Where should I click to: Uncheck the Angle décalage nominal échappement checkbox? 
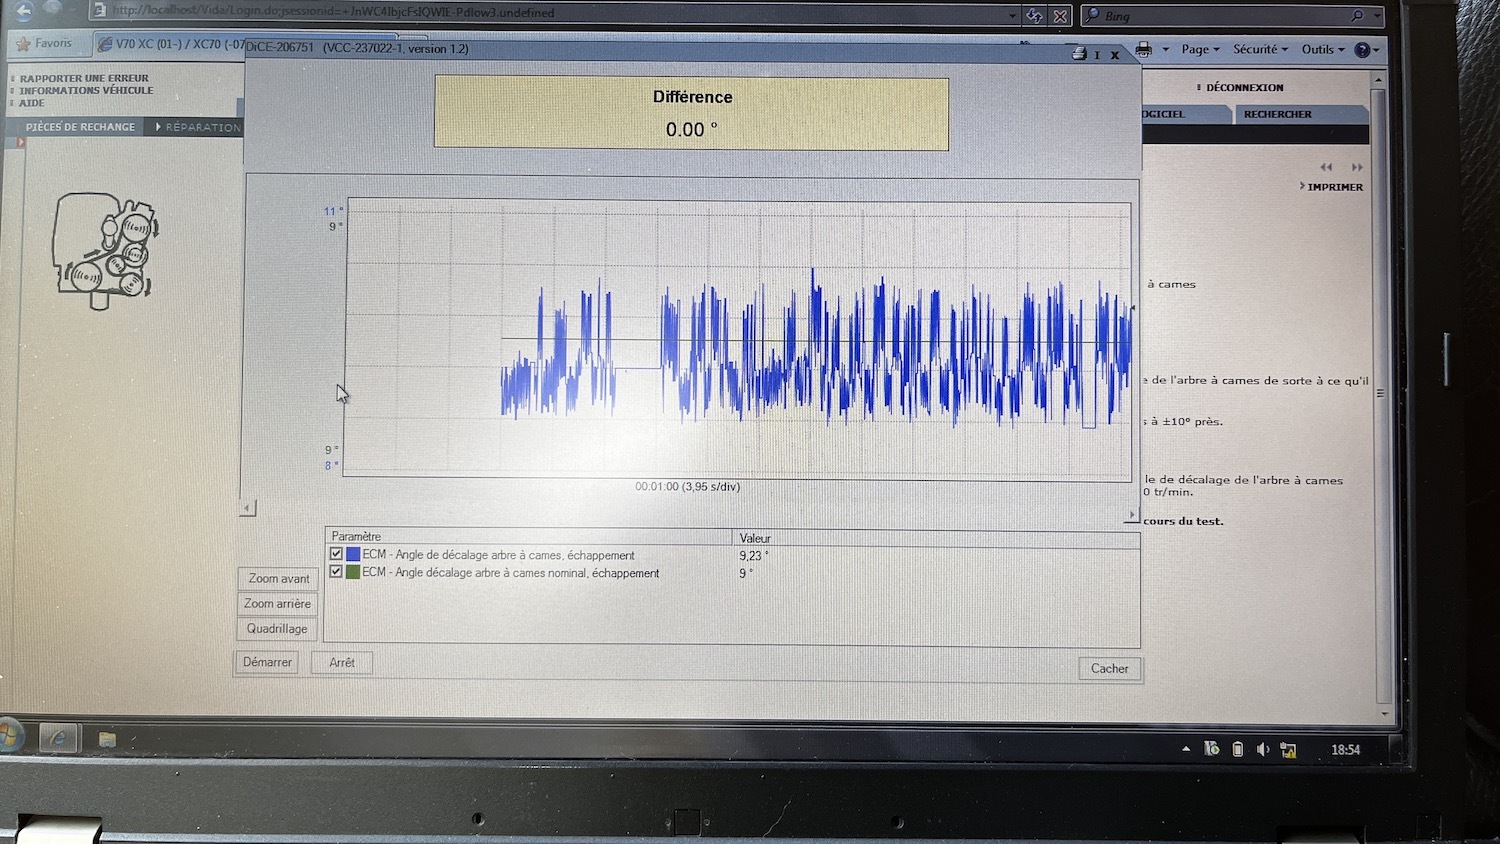336,571
